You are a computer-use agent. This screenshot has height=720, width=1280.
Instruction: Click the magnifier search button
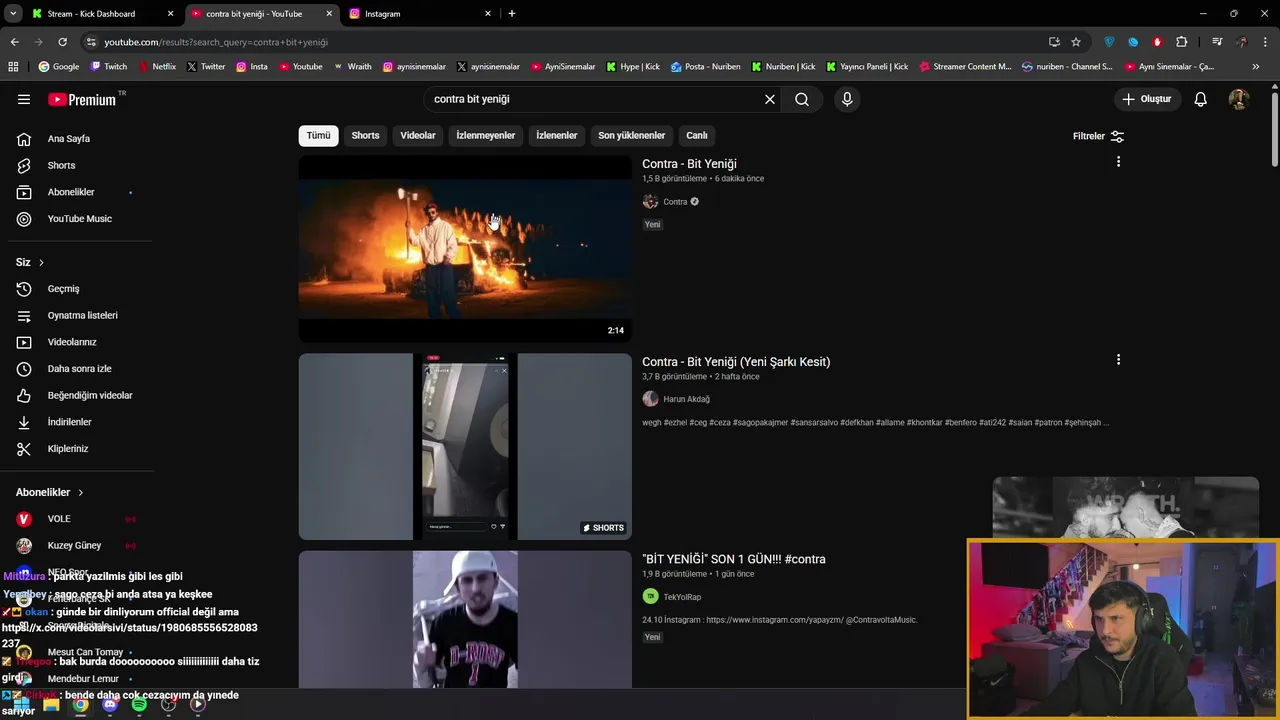[802, 99]
